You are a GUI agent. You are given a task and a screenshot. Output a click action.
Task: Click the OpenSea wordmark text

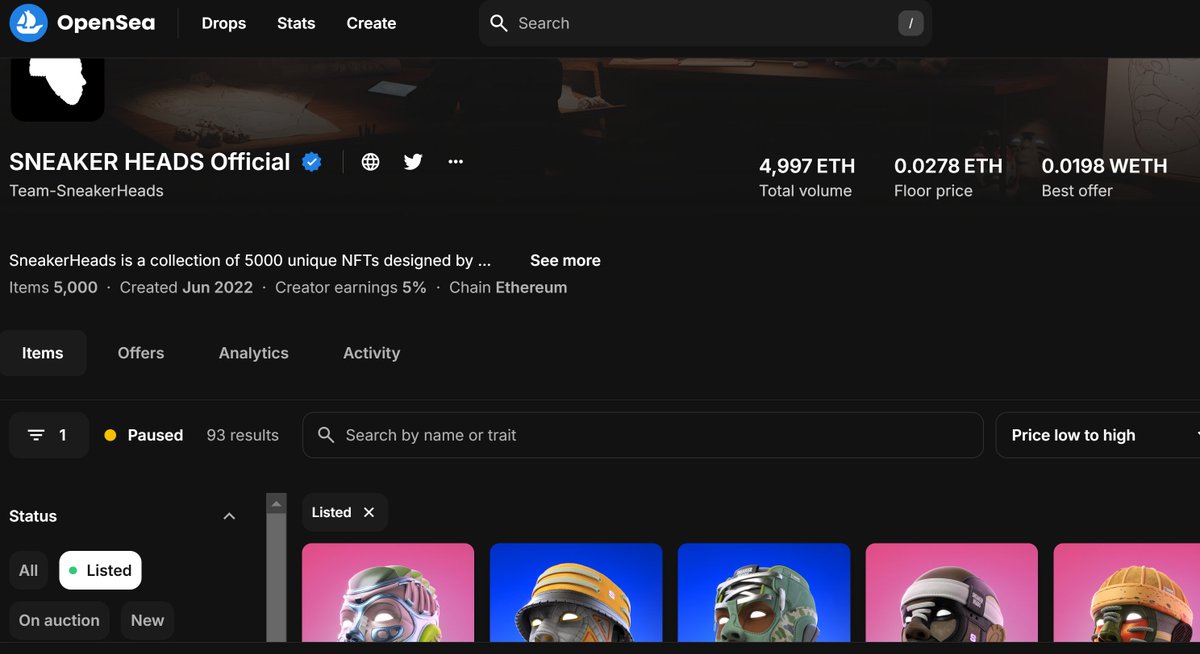coord(106,22)
